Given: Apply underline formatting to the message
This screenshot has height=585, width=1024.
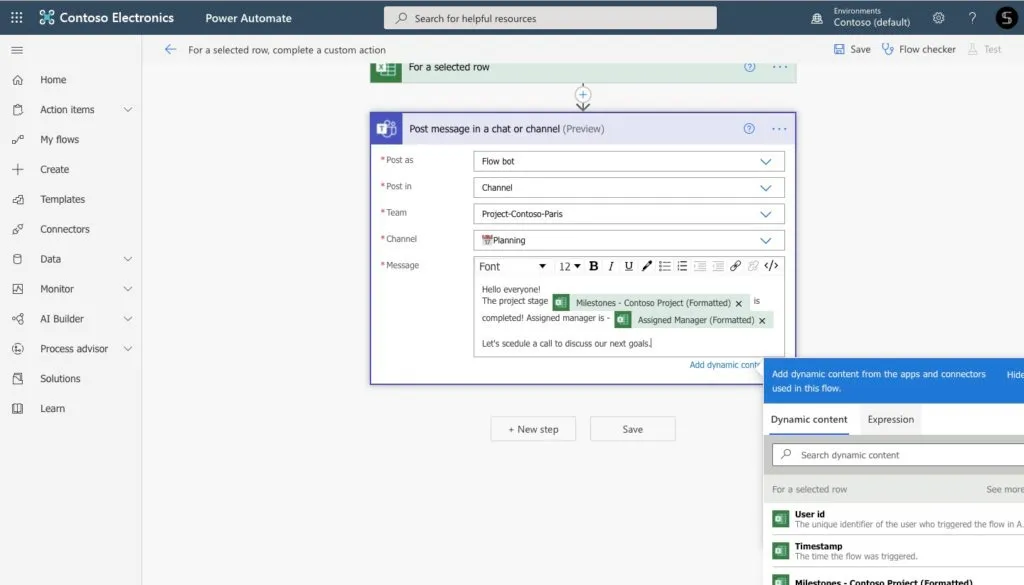Looking at the screenshot, I should pyautogui.click(x=628, y=266).
